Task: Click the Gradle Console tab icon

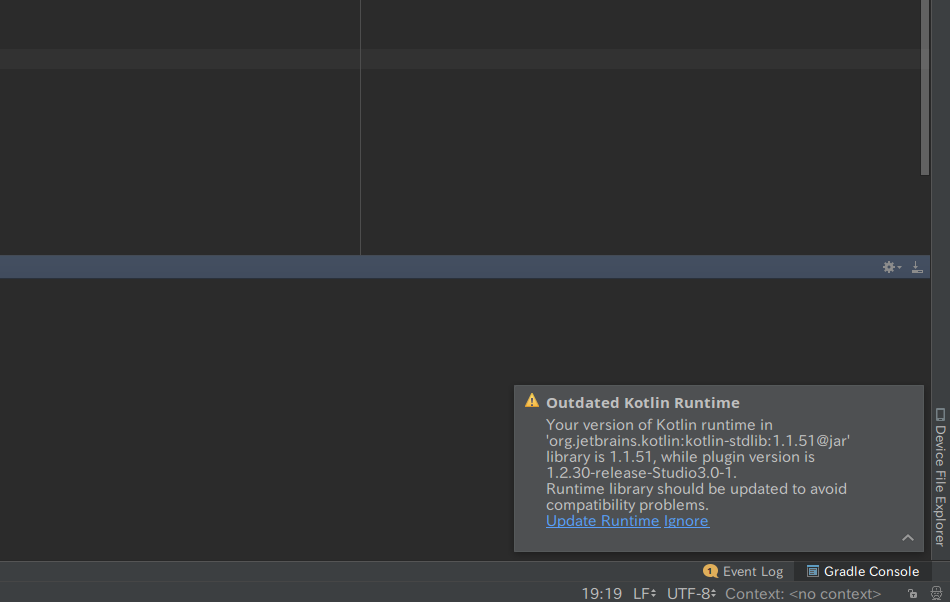Action: (x=812, y=571)
